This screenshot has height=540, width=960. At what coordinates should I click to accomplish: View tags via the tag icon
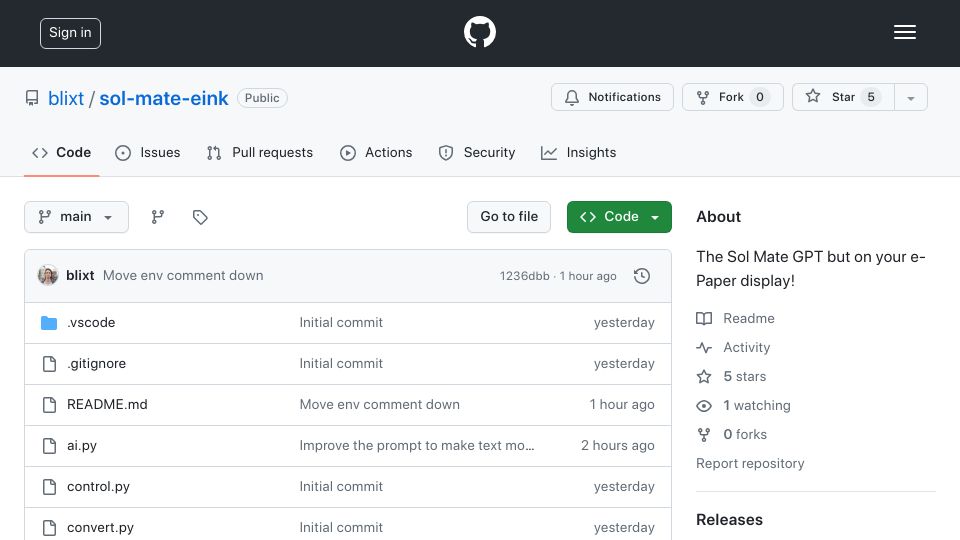[200, 217]
